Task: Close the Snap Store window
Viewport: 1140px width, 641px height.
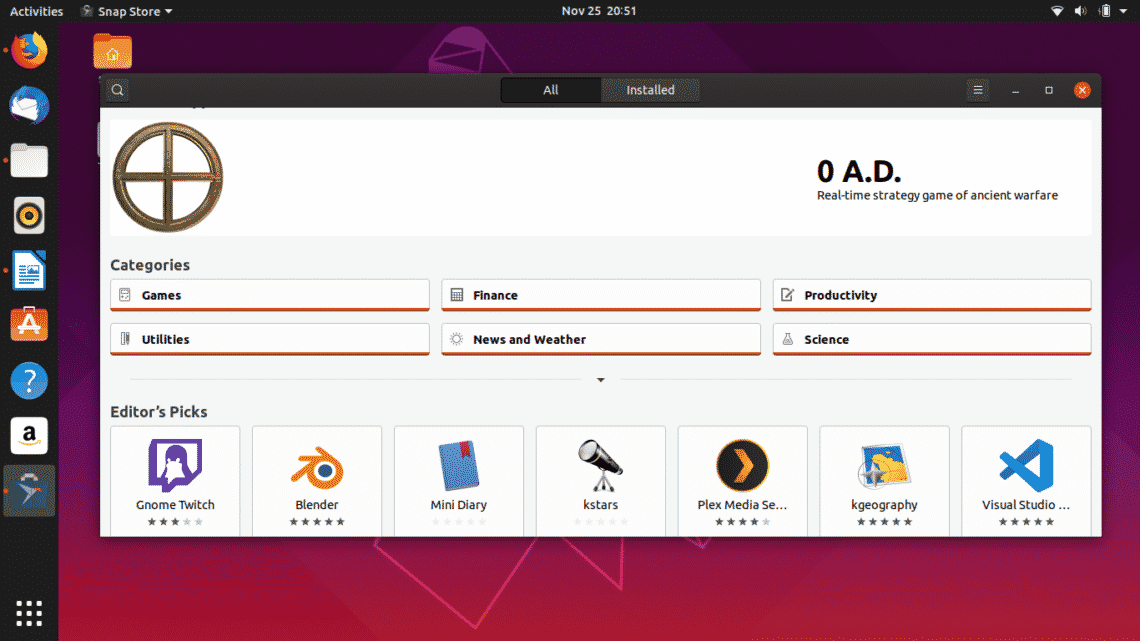Action: pos(1083,90)
